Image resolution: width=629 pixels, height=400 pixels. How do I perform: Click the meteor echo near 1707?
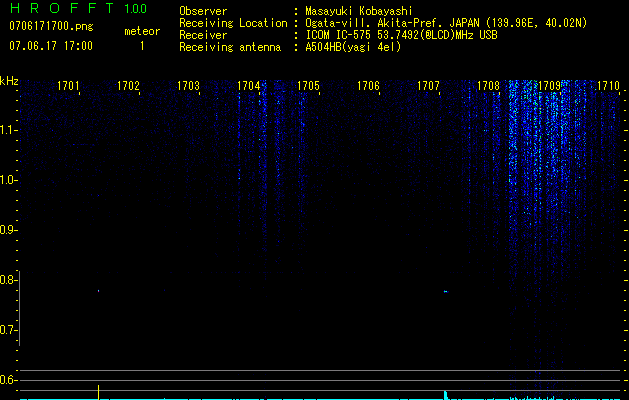[446, 291]
